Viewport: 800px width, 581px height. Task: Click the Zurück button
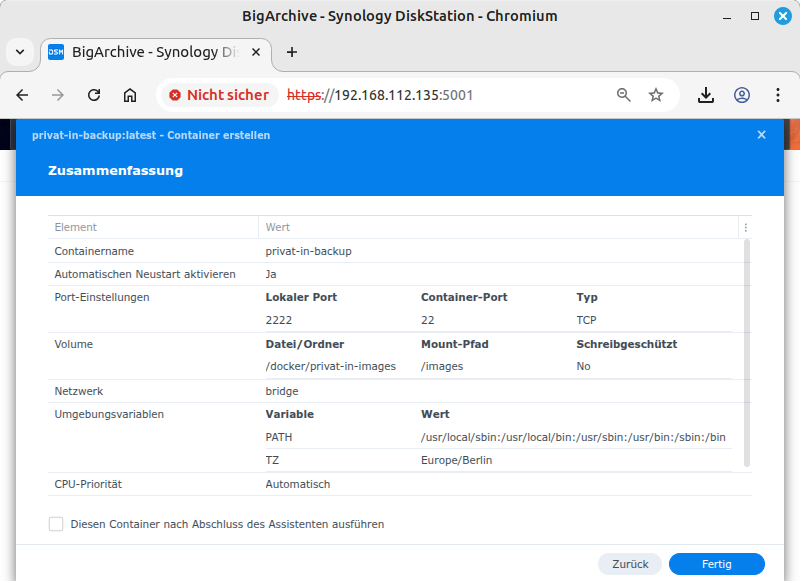630,564
